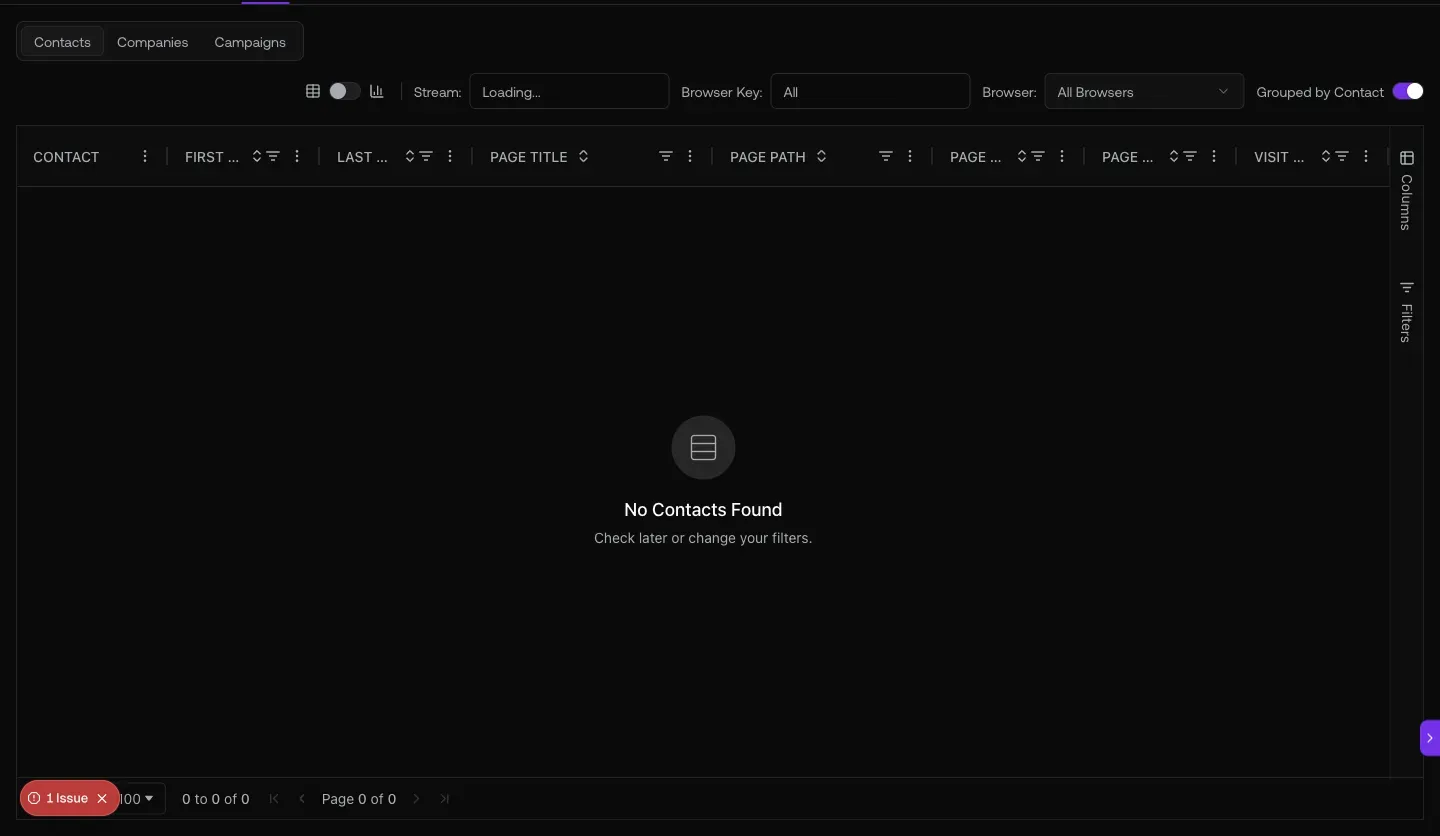Screen dimensions: 1440x836
Task: Click the 'No Contacts Found' message
Action: point(703,509)
